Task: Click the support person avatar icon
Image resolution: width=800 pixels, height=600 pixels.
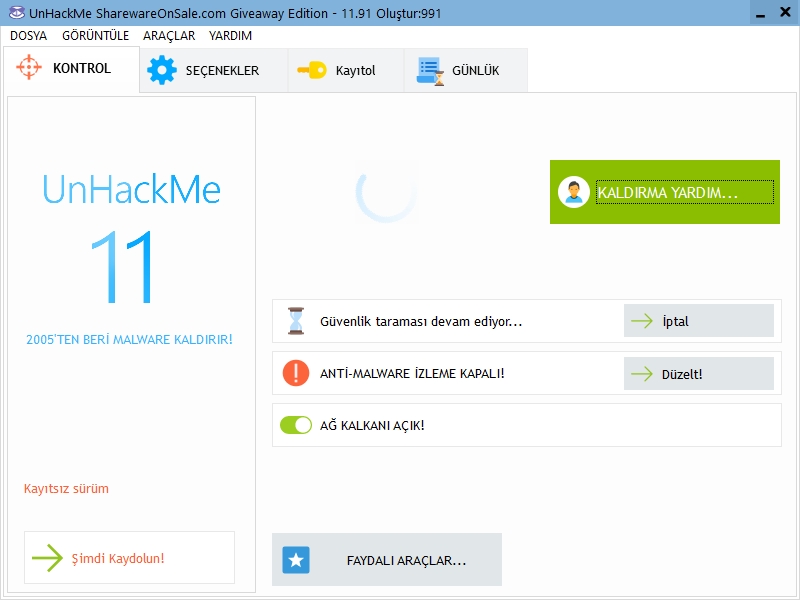Action: (573, 192)
